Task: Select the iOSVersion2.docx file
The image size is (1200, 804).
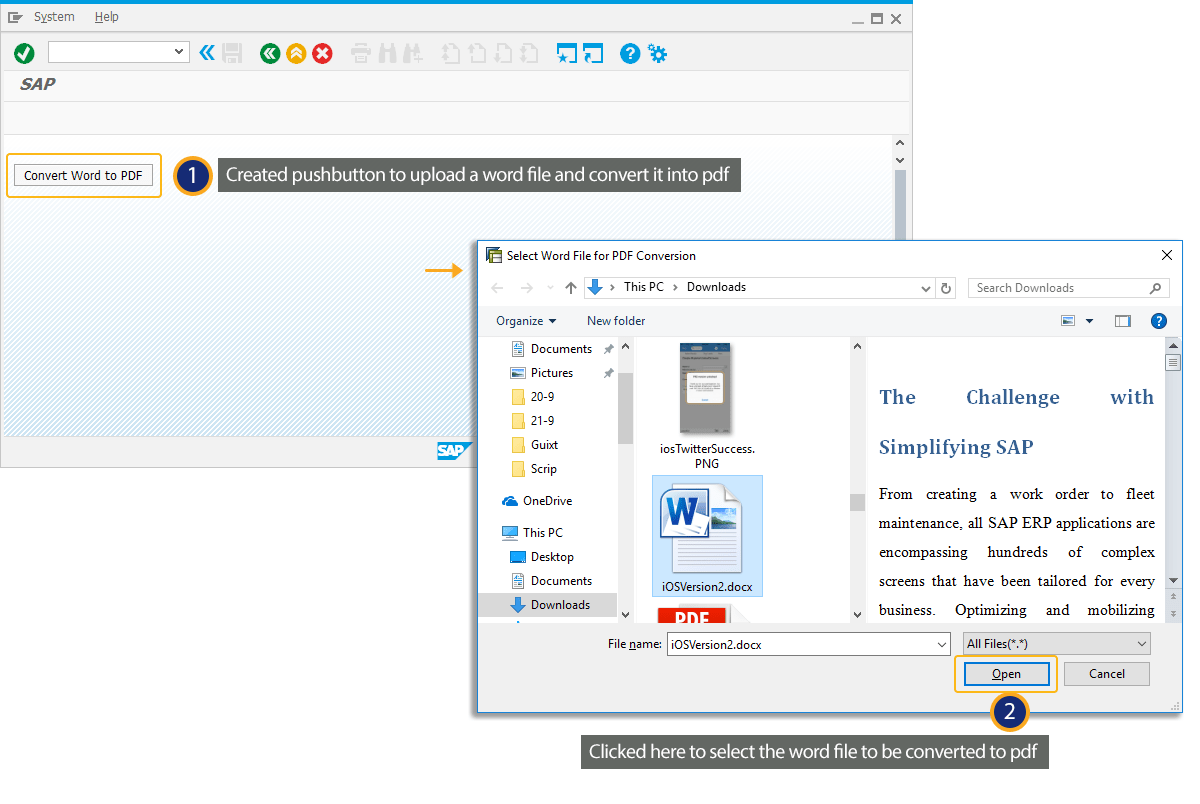Action: tap(707, 536)
